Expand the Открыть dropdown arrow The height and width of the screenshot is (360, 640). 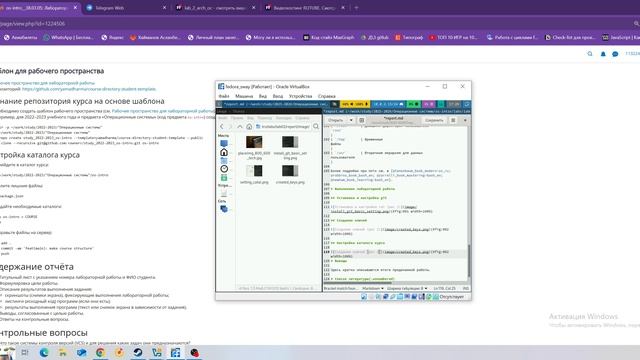351,120
